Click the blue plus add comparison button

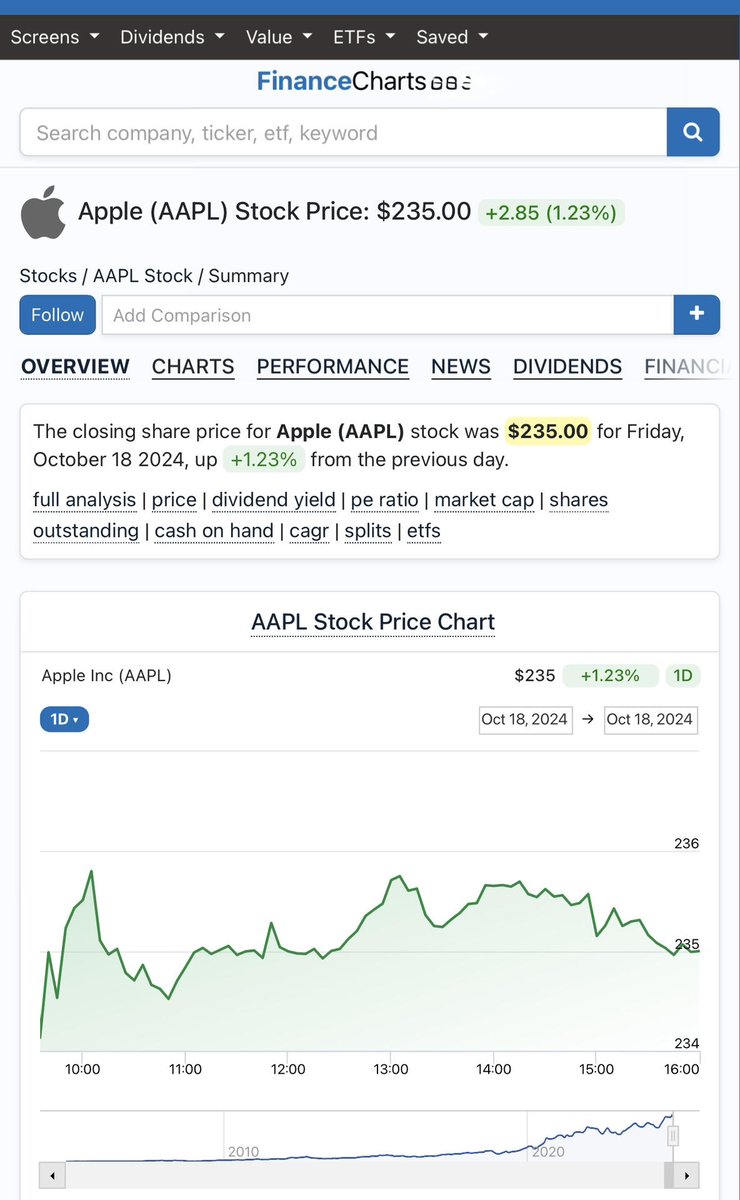[696, 314]
